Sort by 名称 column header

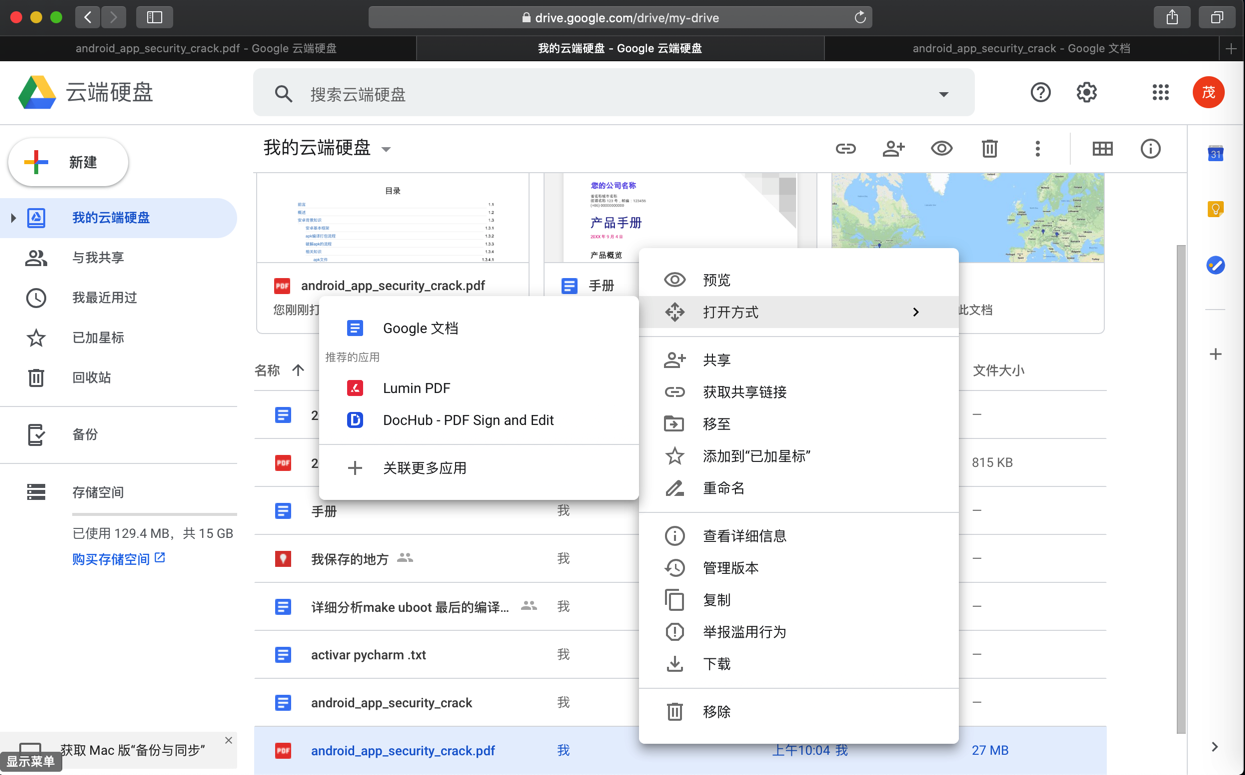(267, 370)
